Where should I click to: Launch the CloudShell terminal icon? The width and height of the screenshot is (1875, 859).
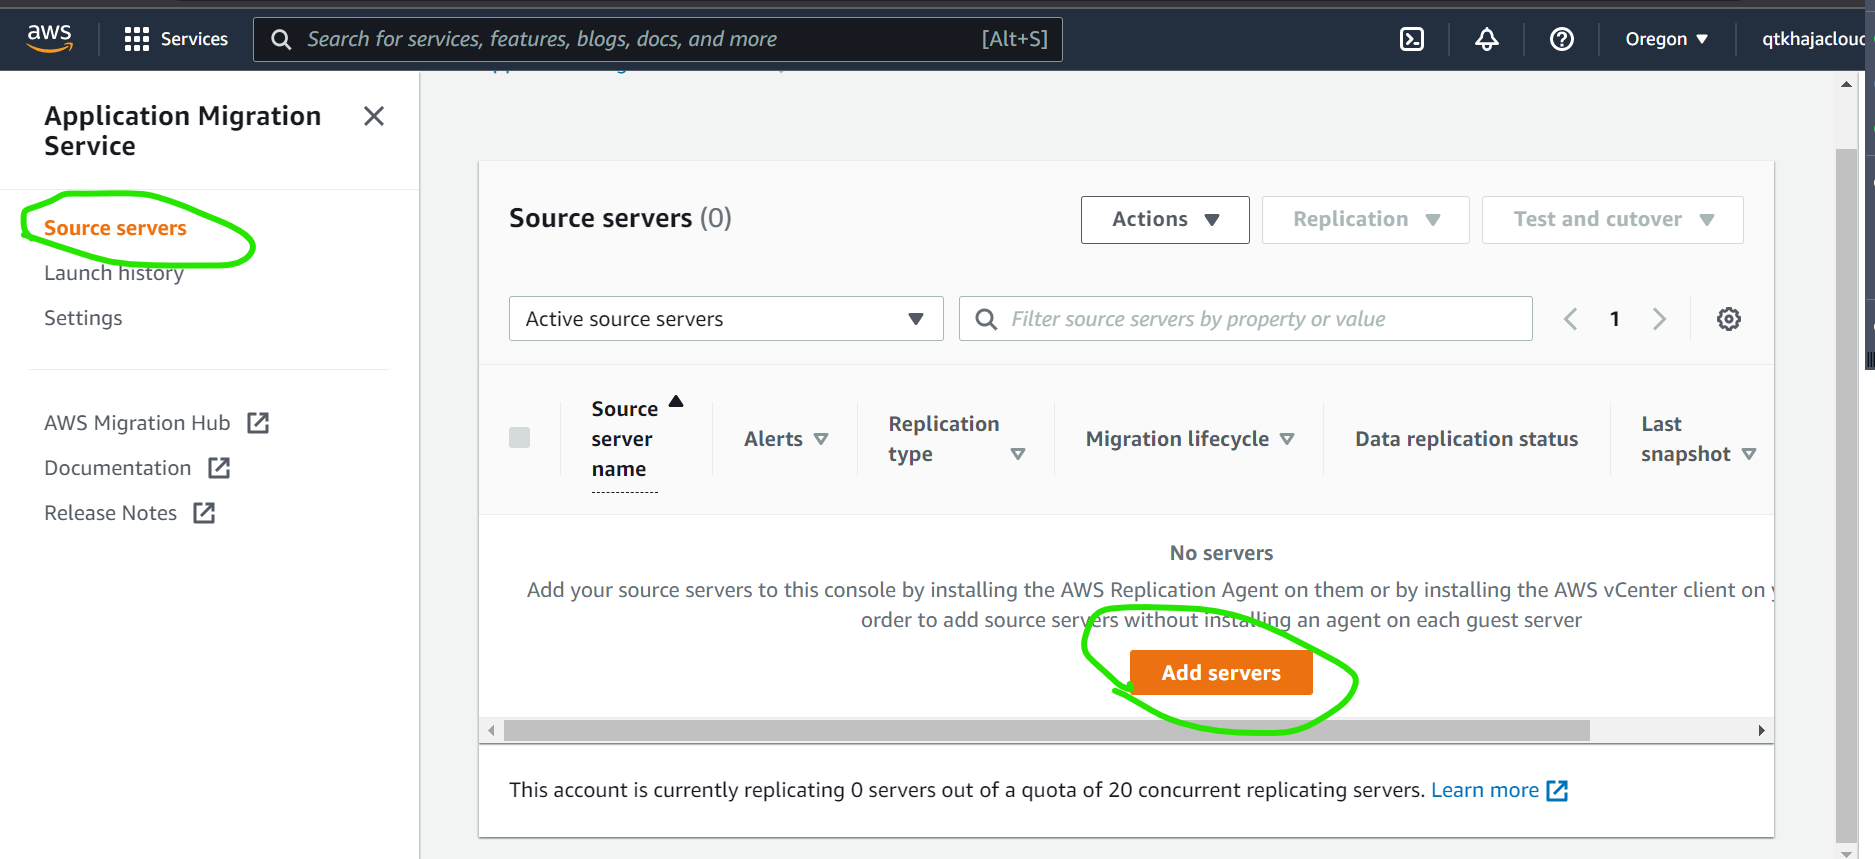pyautogui.click(x=1411, y=39)
